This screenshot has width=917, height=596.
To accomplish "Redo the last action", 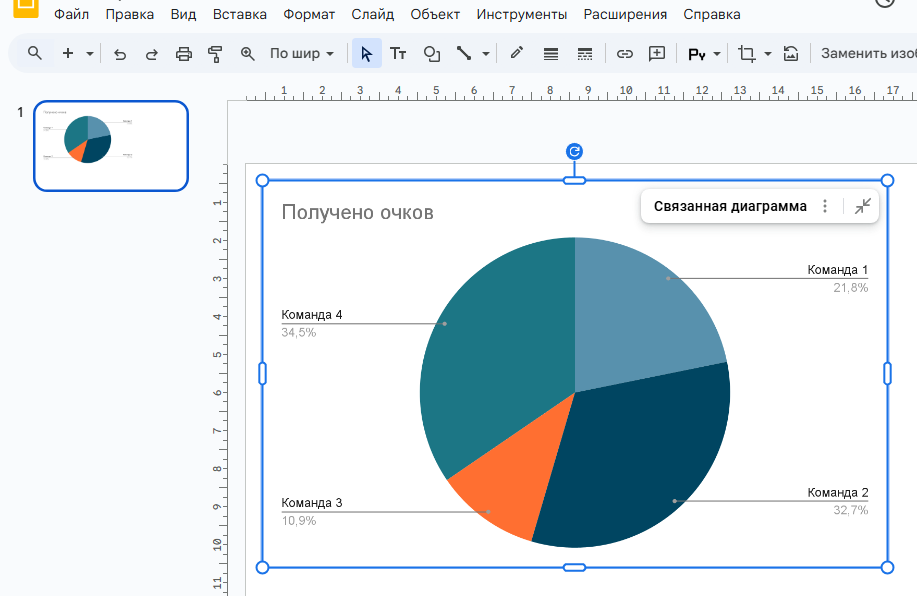I will pos(150,54).
